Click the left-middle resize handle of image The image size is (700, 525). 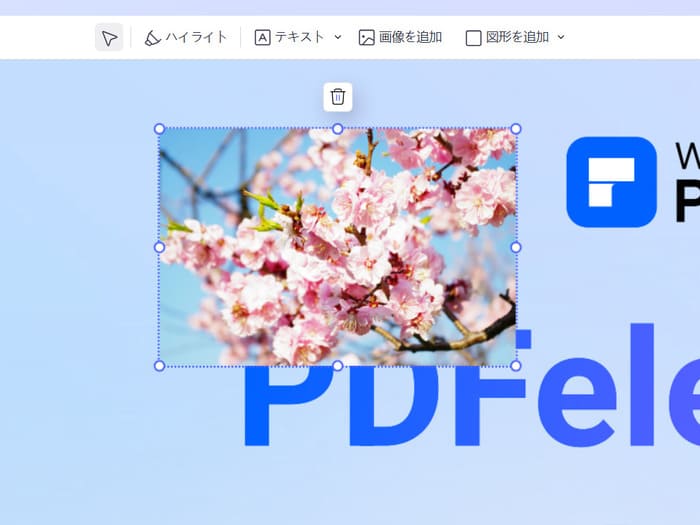point(159,247)
